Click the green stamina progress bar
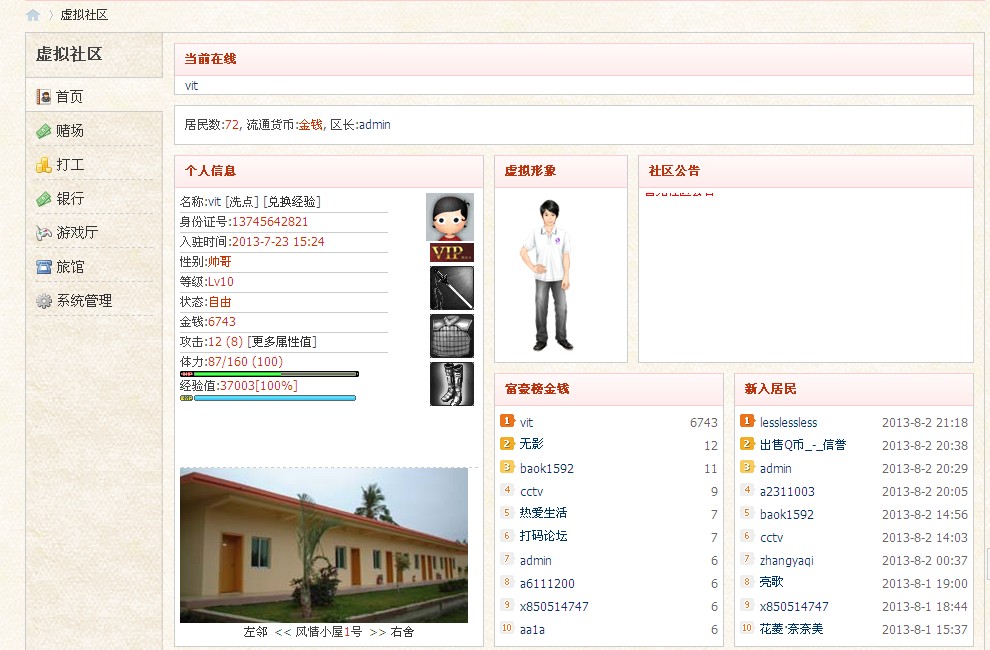Image resolution: width=990 pixels, height=650 pixels. 269,374
